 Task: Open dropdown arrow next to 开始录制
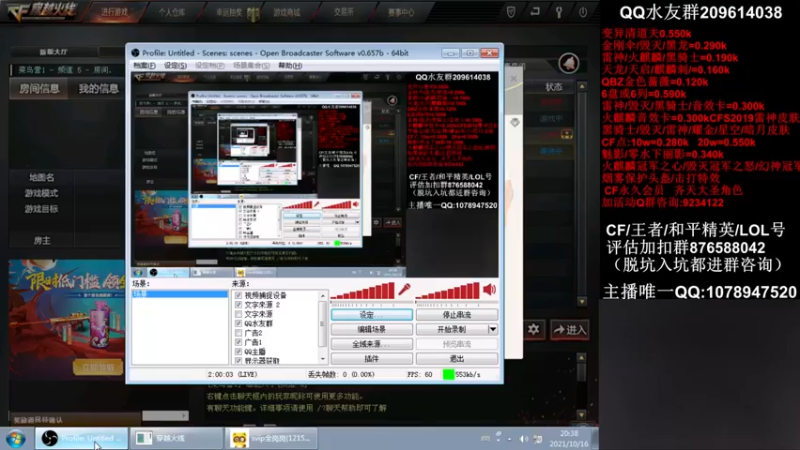click(x=493, y=330)
